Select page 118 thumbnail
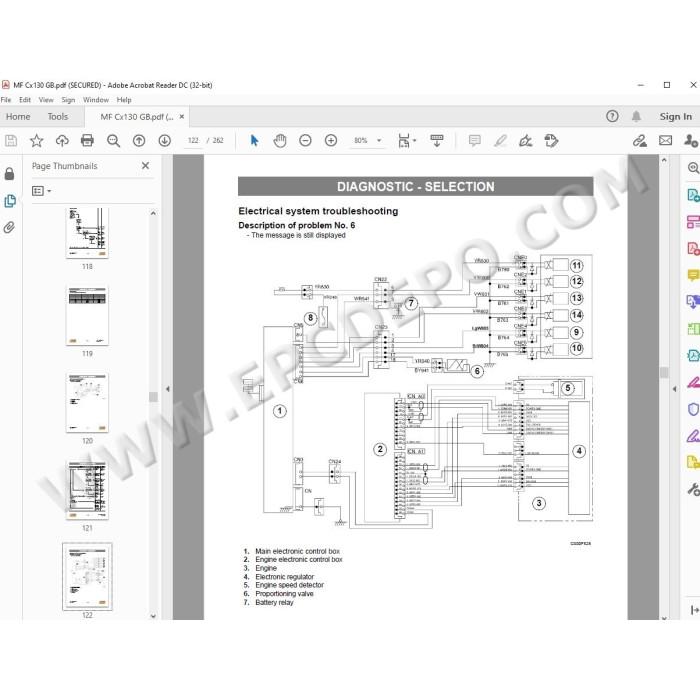The image size is (700, 700). pos(88,233)
